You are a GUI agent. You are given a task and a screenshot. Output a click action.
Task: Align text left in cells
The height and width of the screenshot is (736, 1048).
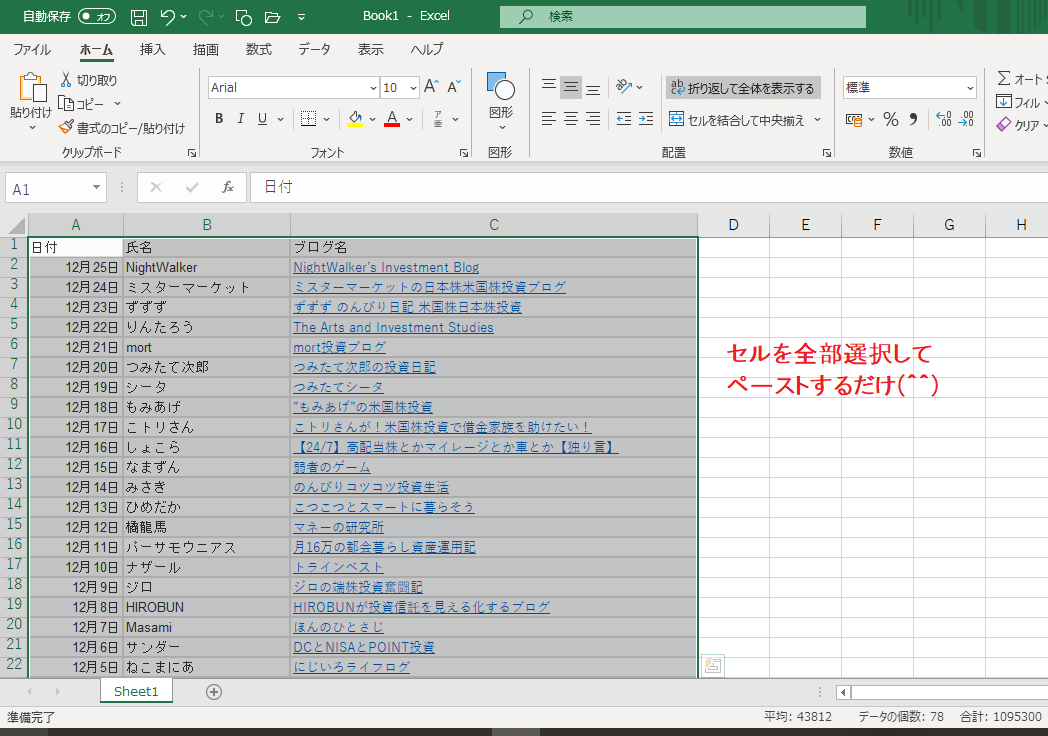[x=549, y=119]
